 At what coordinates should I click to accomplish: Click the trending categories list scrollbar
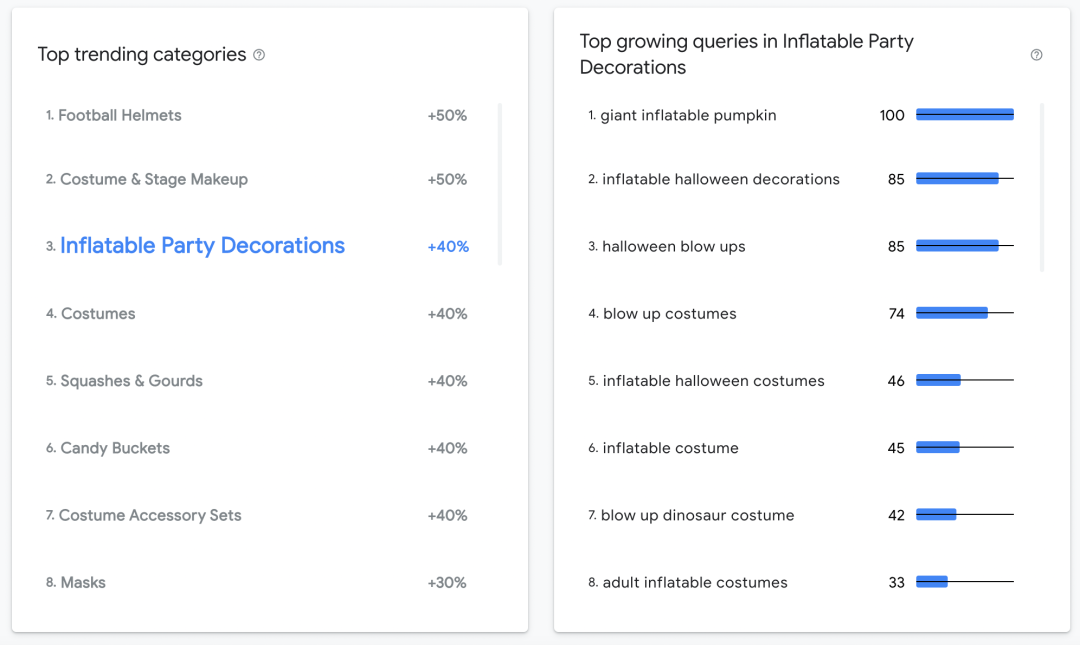click(500, 184)
